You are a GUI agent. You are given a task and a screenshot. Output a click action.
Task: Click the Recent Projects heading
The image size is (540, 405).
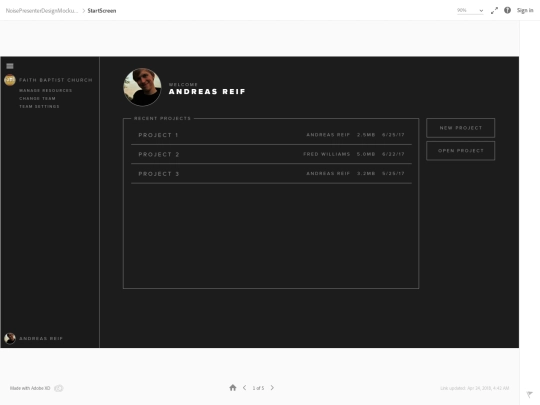pos(162,118)
